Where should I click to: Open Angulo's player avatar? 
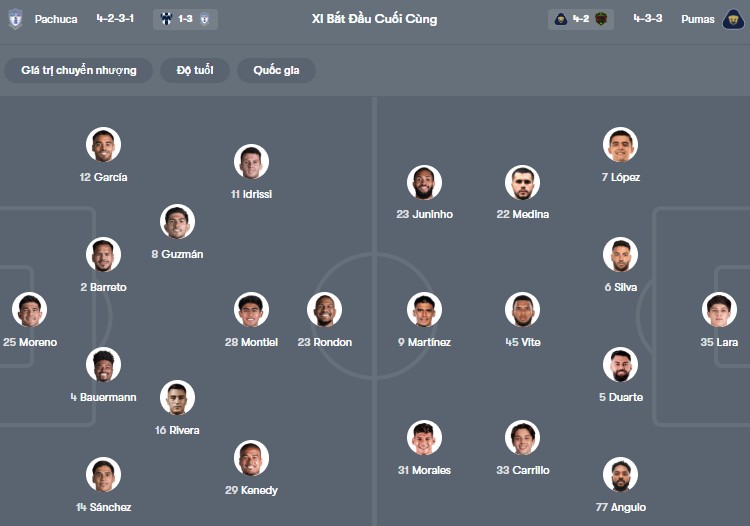coord(620,475)
